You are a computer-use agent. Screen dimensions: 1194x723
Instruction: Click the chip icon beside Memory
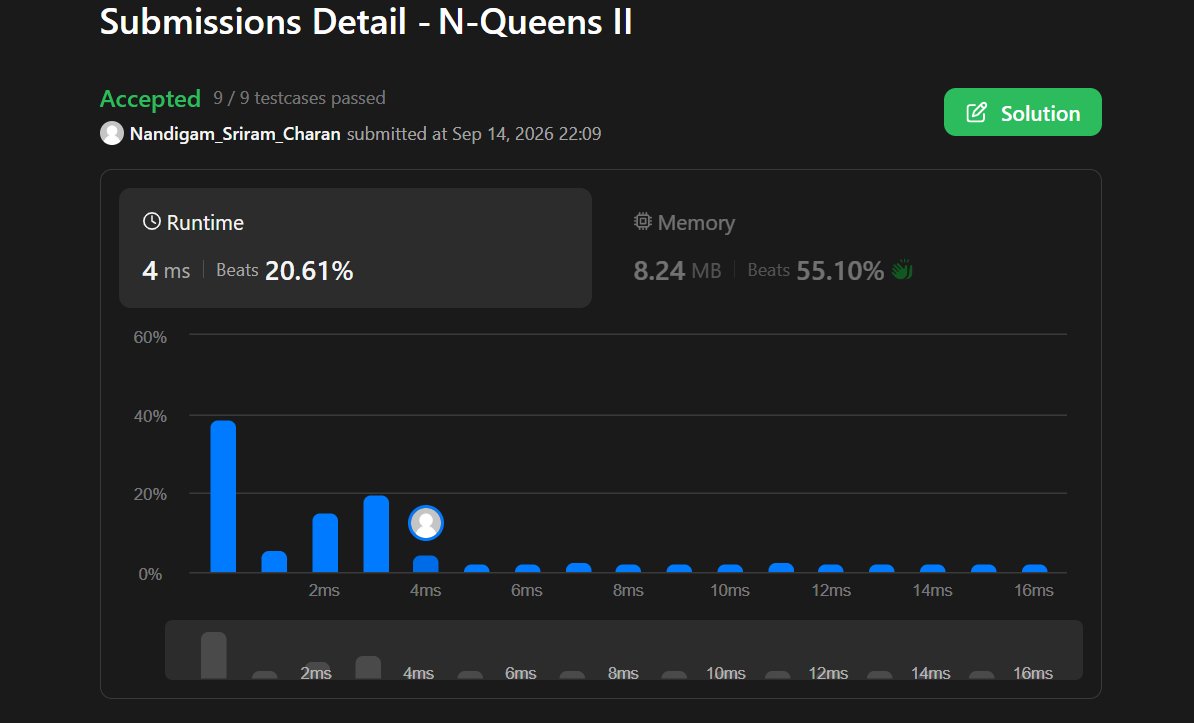(643, 222)
